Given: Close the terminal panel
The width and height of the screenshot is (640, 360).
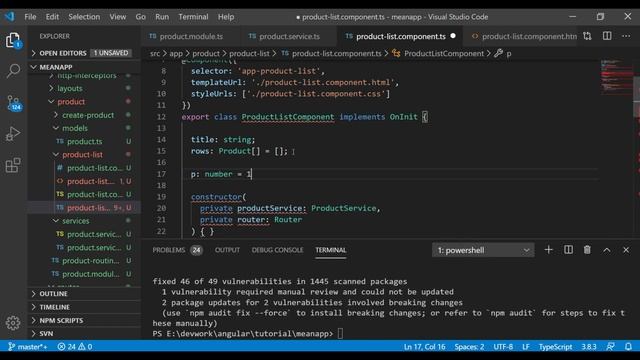Looking at the screenshot, I should pyautogui.click(x=626, y=250).
